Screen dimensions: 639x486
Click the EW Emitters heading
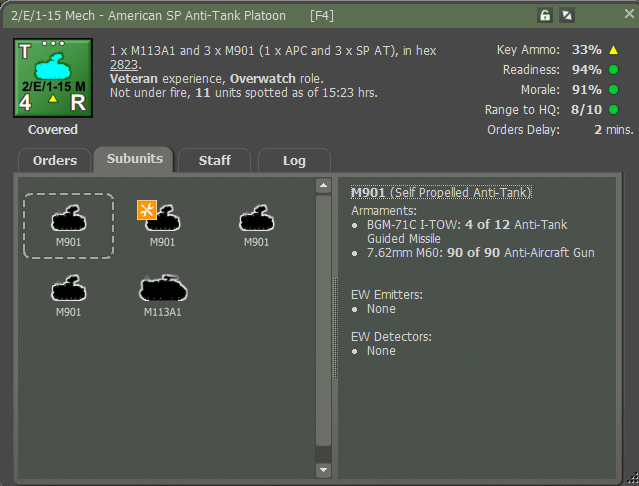(387, 295)
